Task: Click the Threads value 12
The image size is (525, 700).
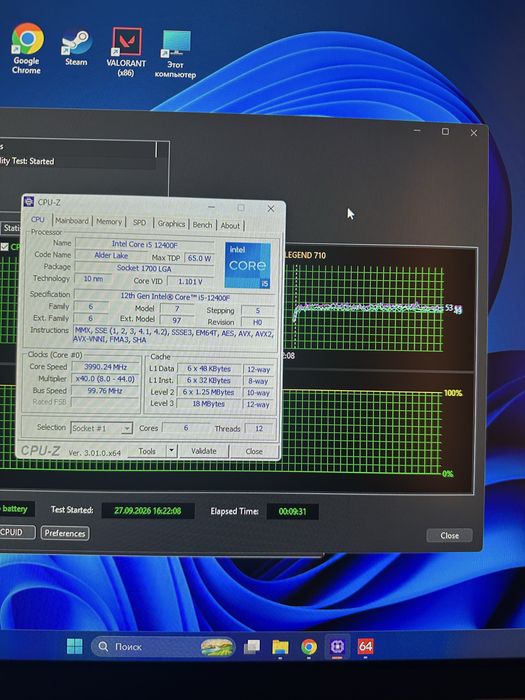Action: (259, 429)
